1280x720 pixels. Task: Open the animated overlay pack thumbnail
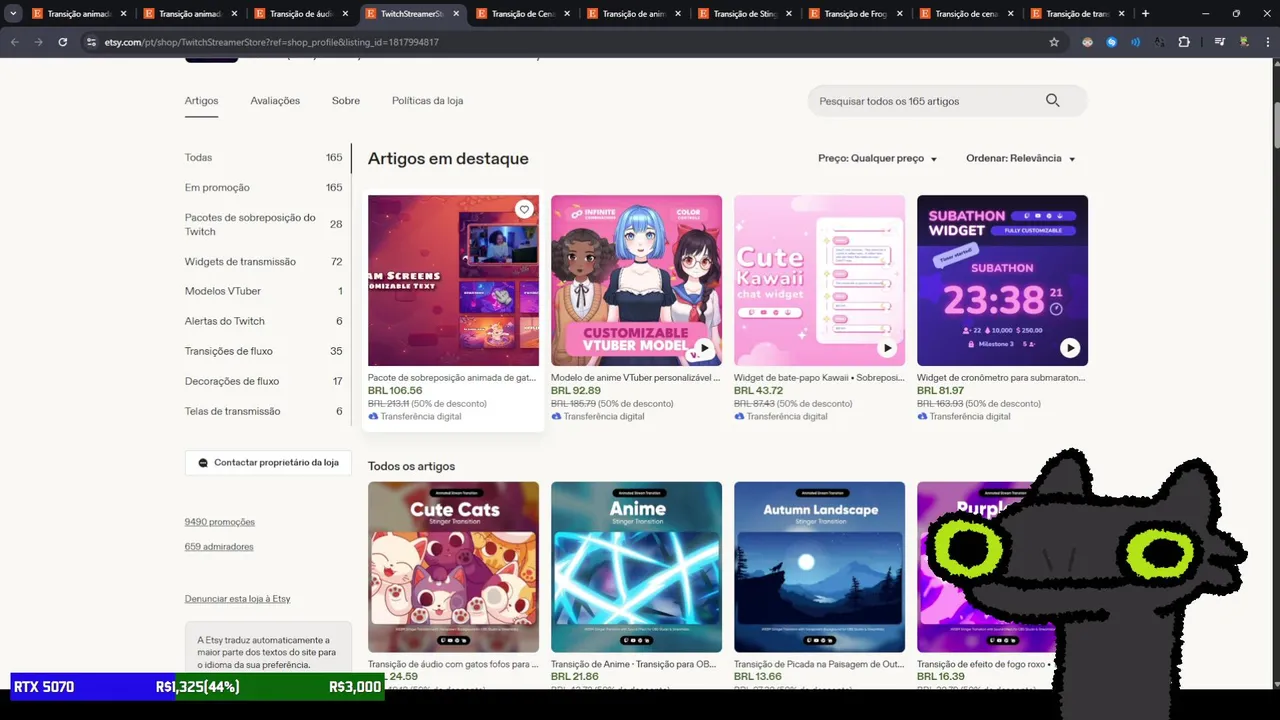[x=453, y=280]
